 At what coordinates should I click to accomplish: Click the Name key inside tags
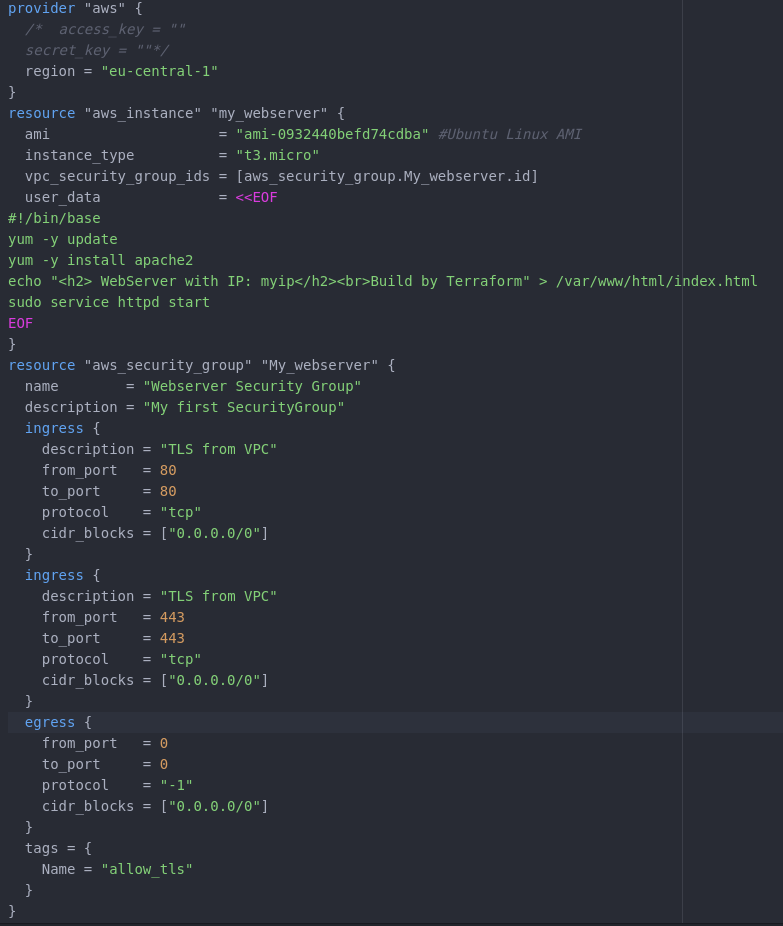tap(58, 869)
